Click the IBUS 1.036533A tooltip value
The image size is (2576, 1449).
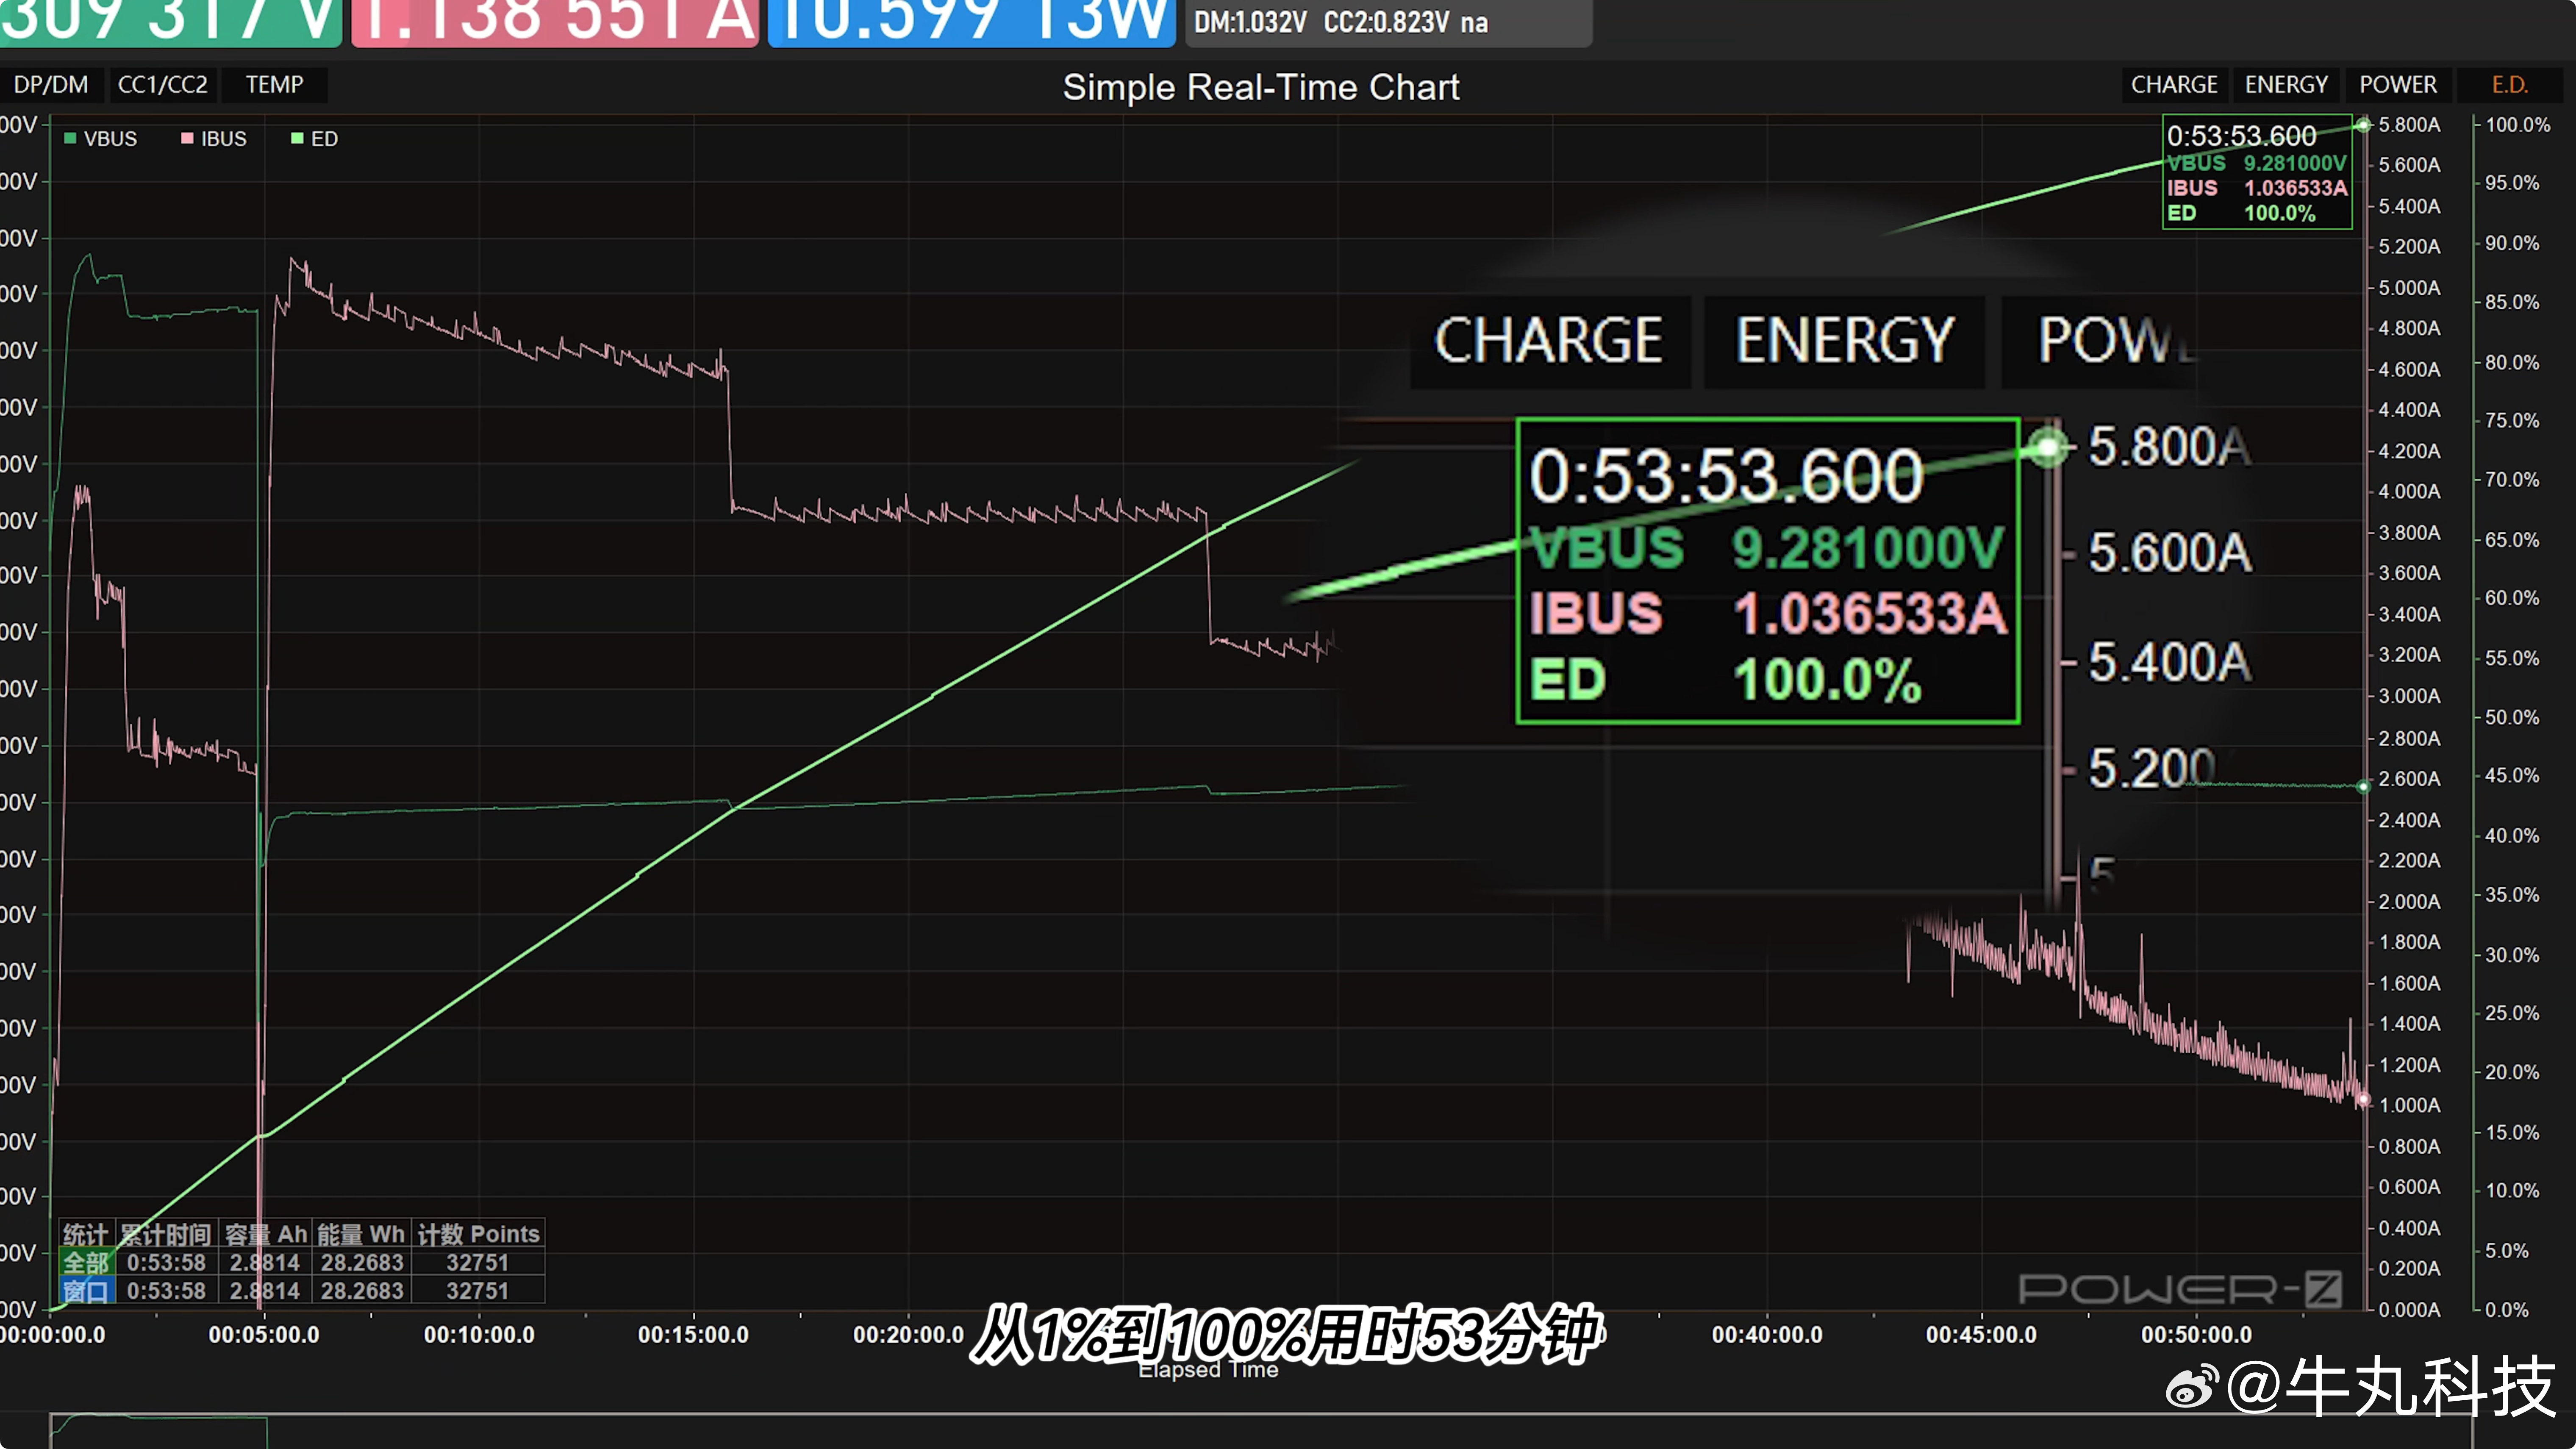[x=2295, y=188]
